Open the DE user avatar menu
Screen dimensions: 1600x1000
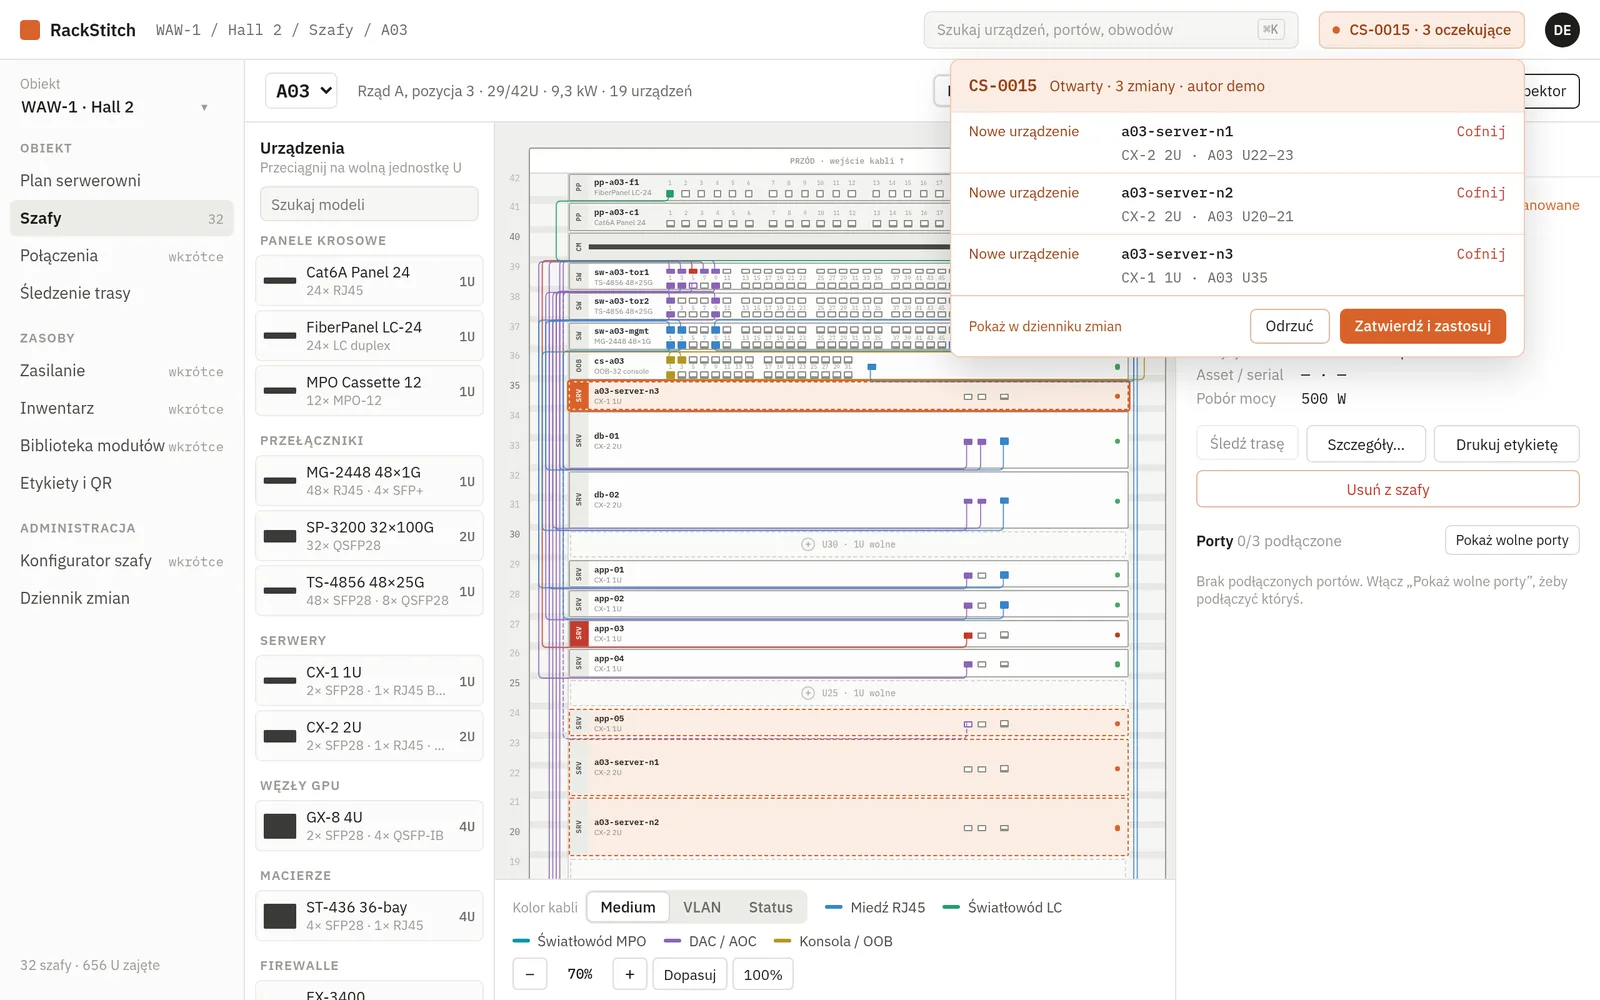point(1562,30)
